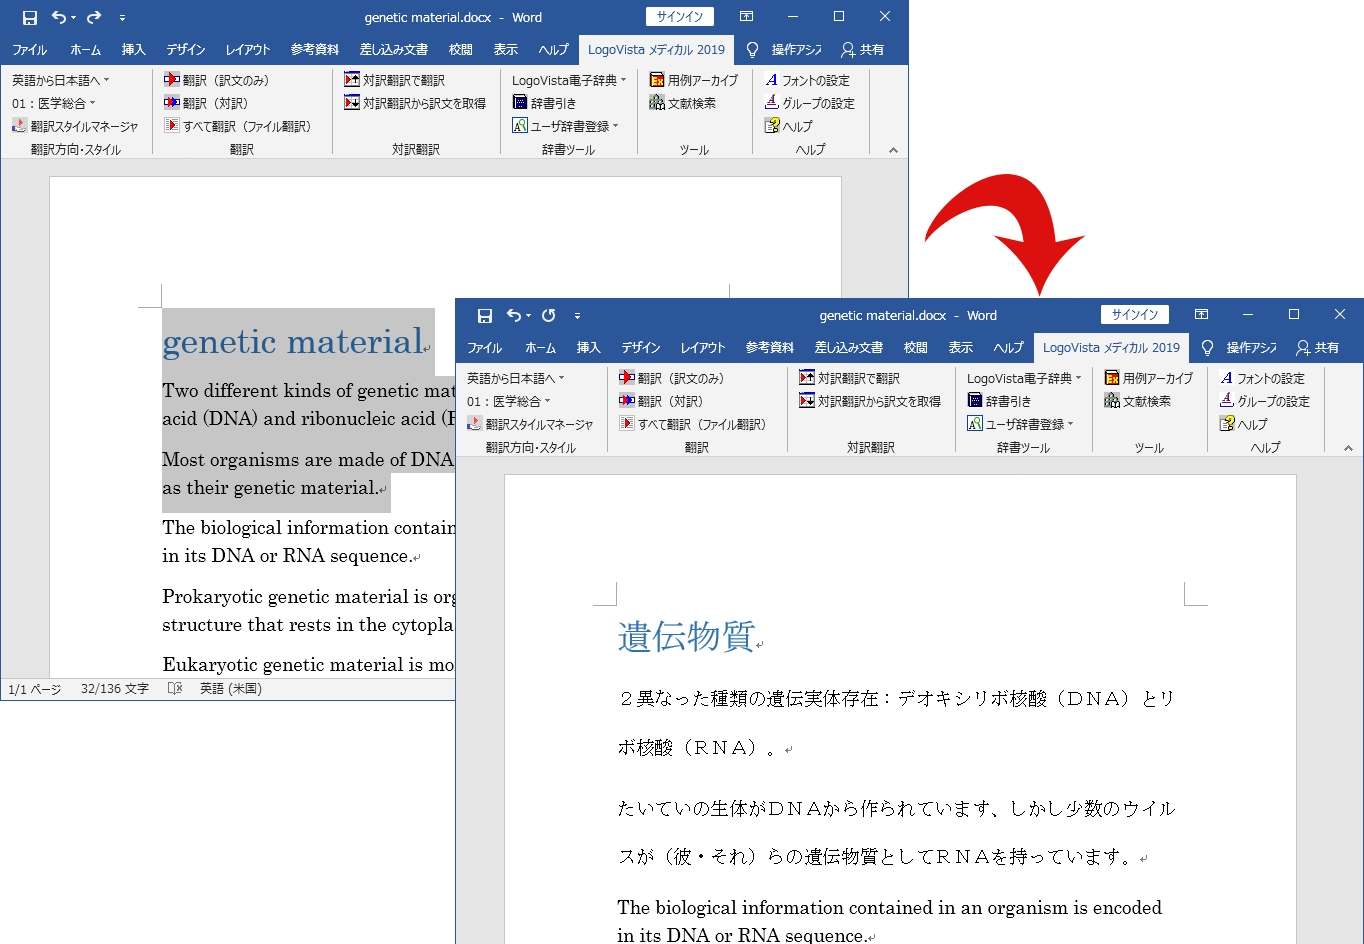Switch to レイアウト tab in front window

(x=703, y=347)
